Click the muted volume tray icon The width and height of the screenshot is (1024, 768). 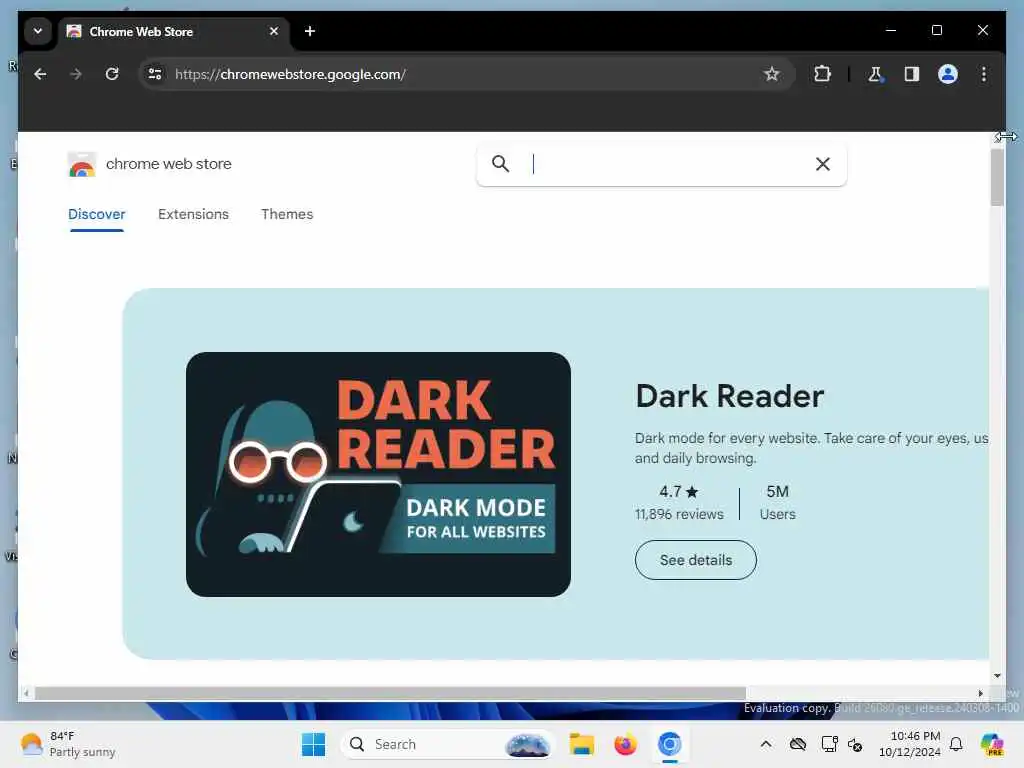[855, 744]
